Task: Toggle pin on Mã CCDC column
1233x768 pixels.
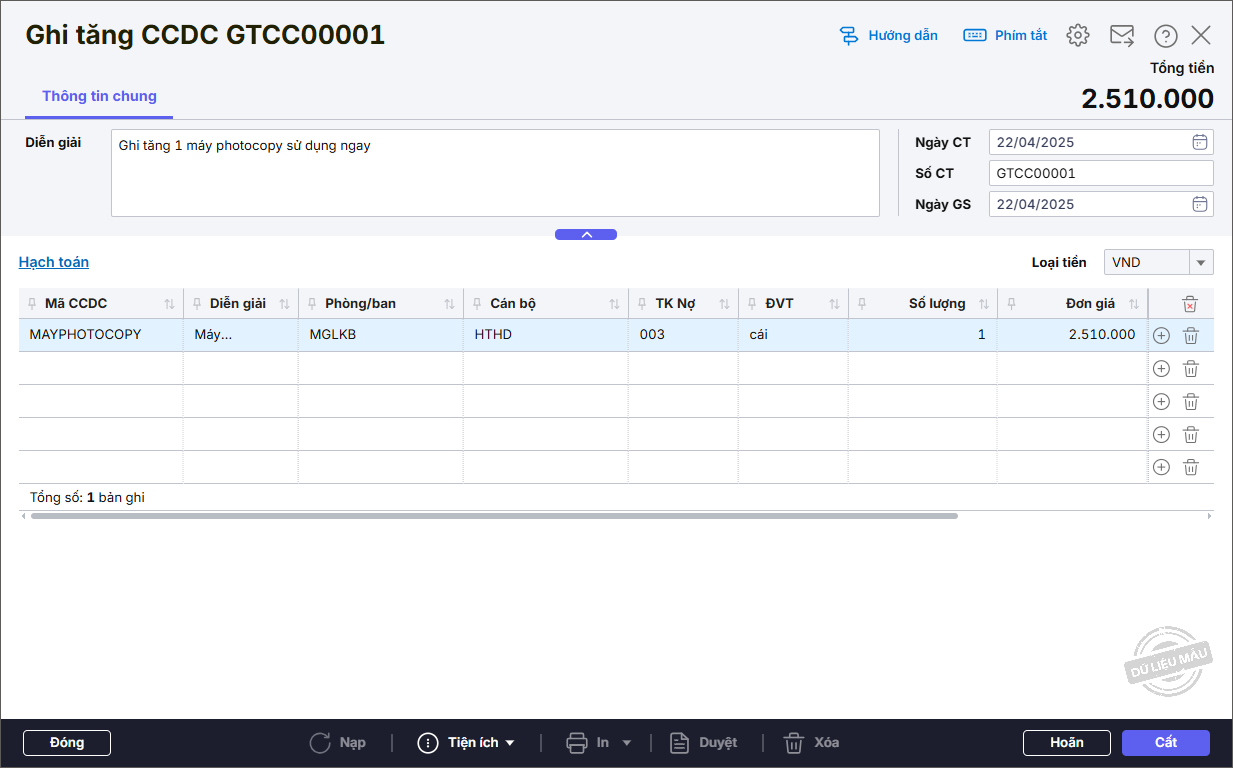Action: tap(34, 304)
